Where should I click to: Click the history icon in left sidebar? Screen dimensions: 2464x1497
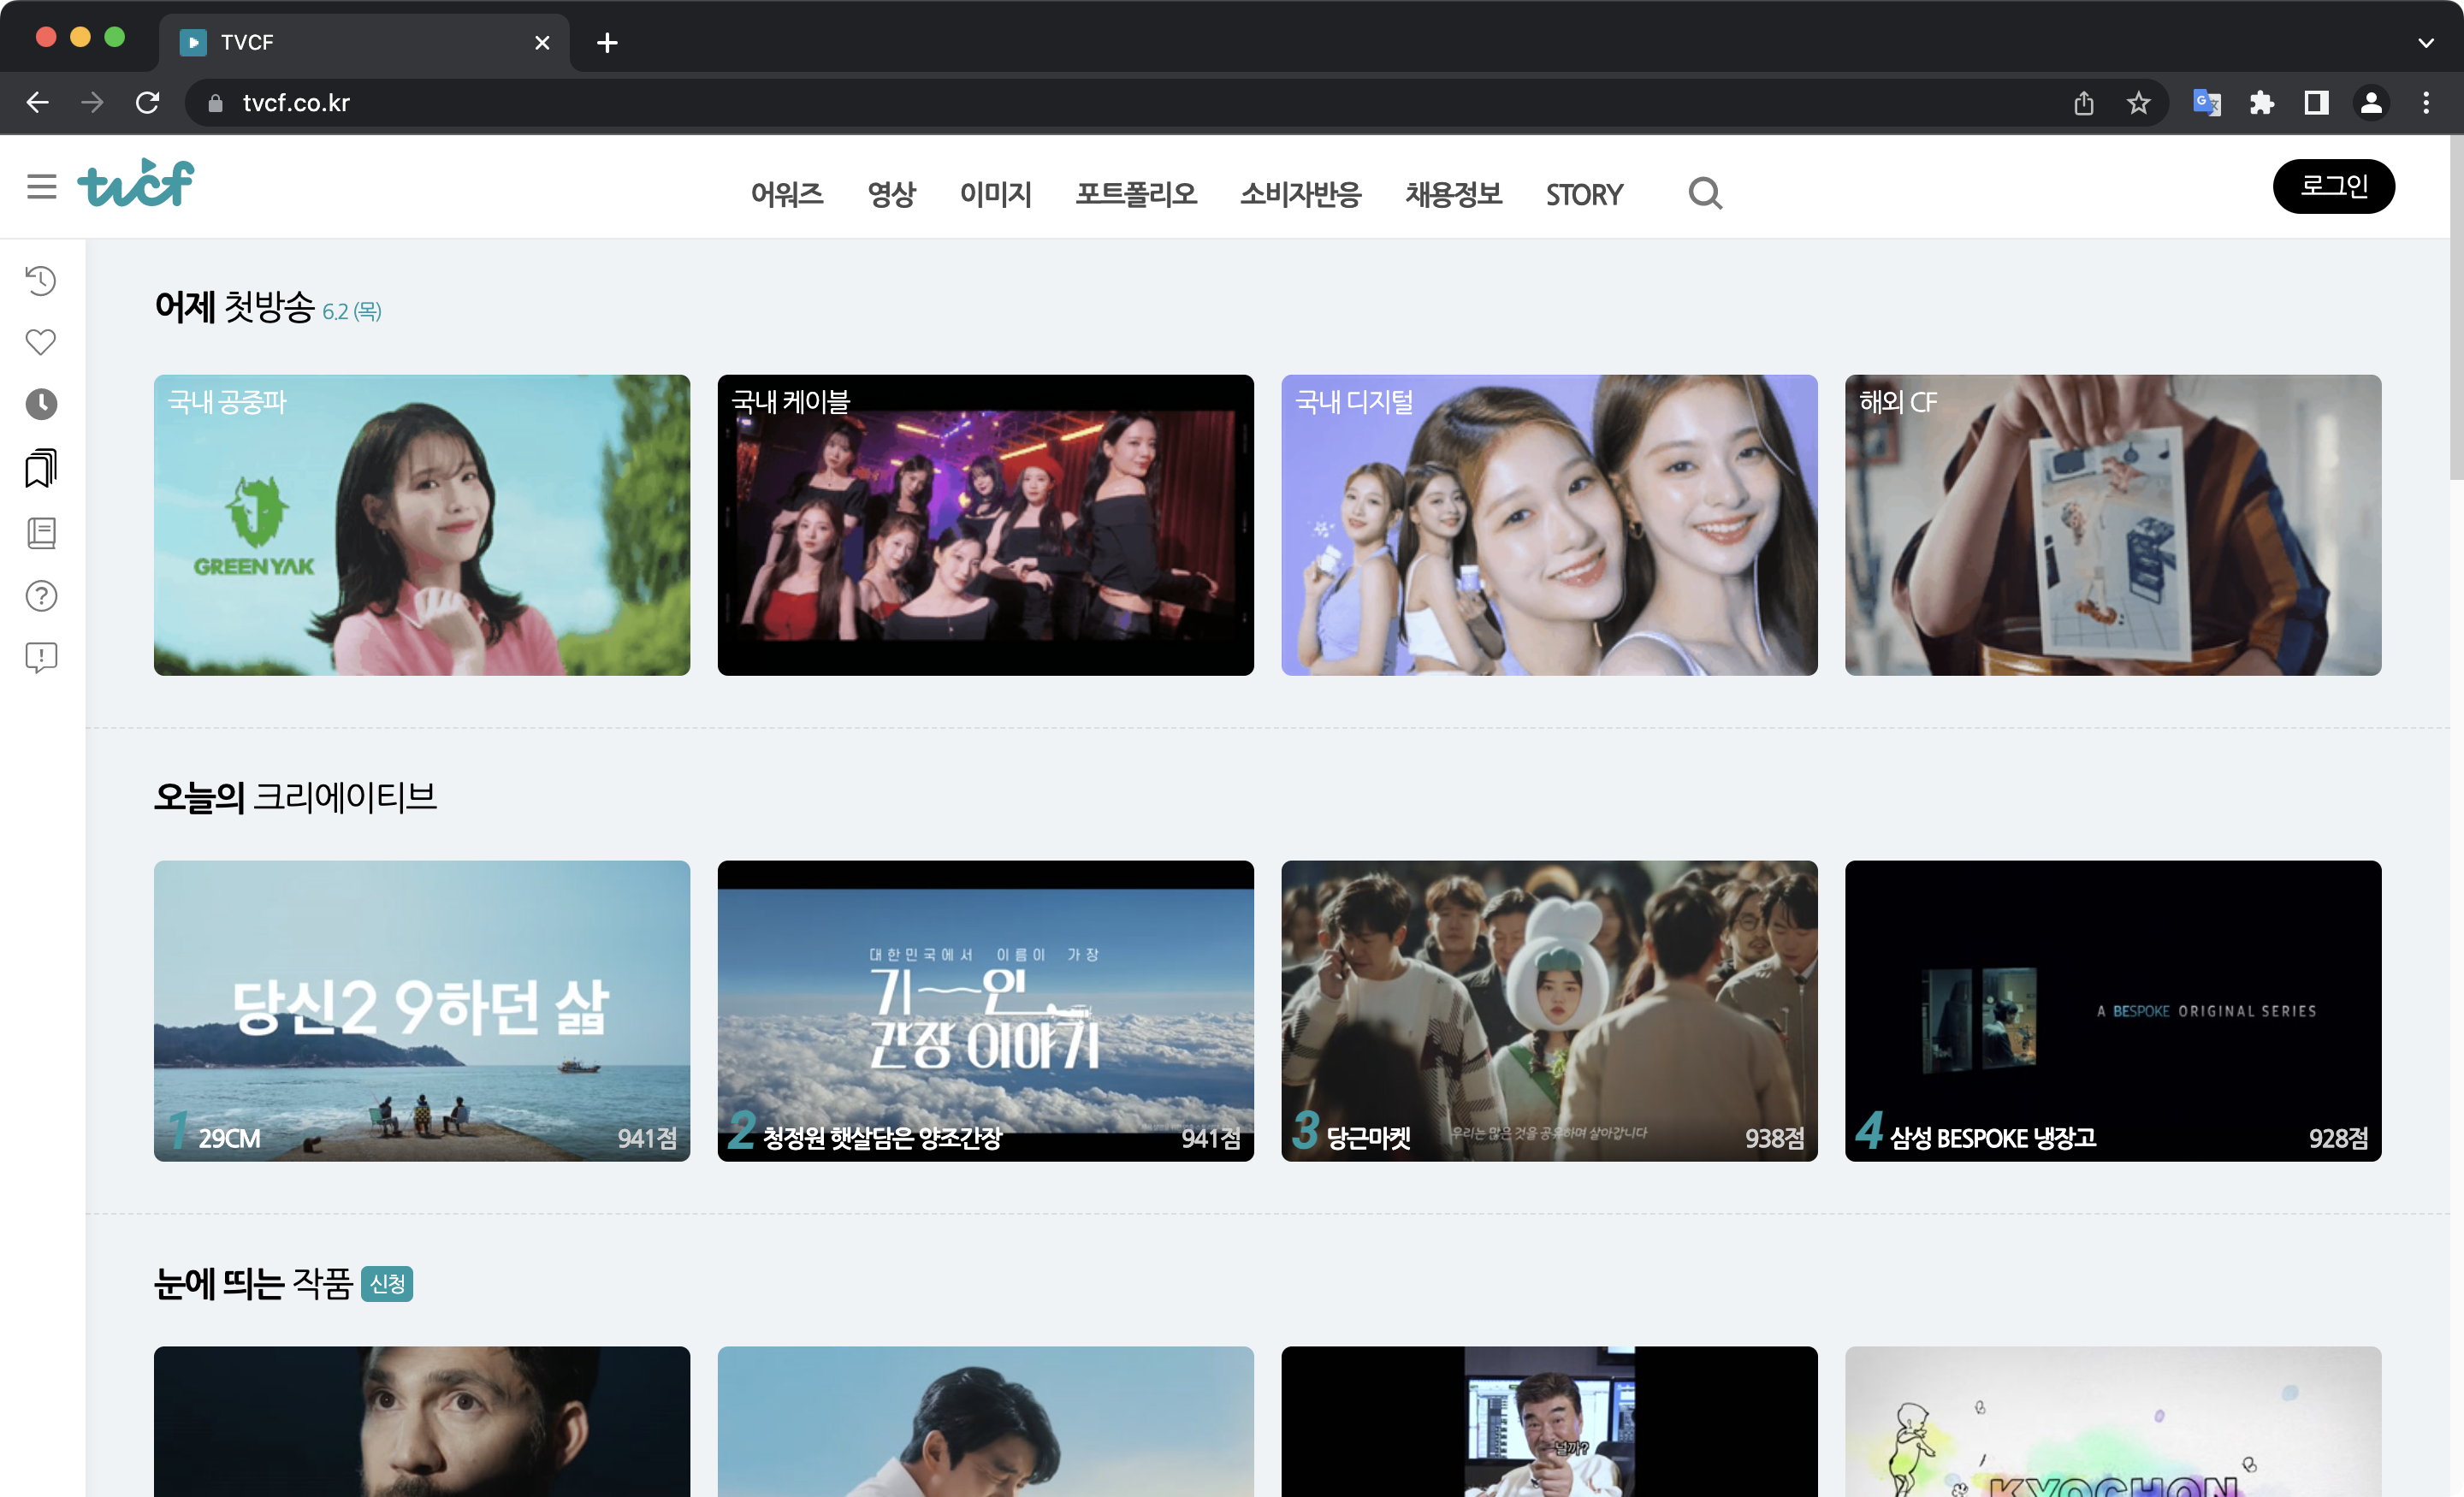(x=41, y=281)
